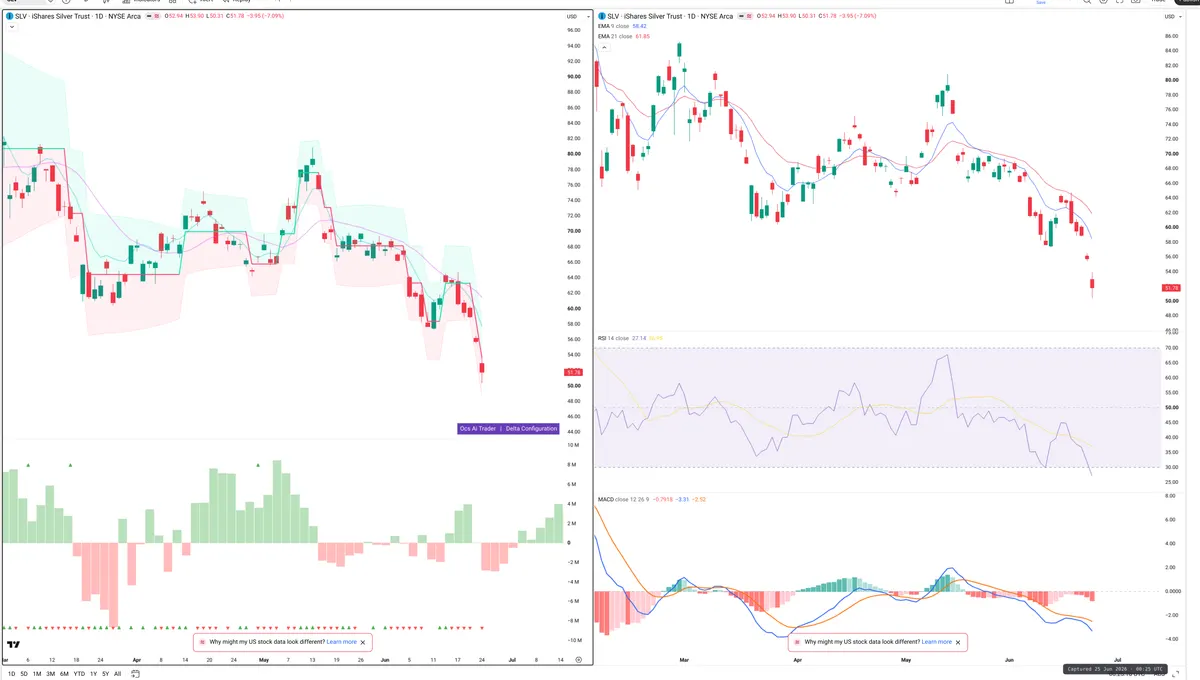Click SLV symbol logo in right chart
The image size is (1200, 680).
(x=602, y=16)
